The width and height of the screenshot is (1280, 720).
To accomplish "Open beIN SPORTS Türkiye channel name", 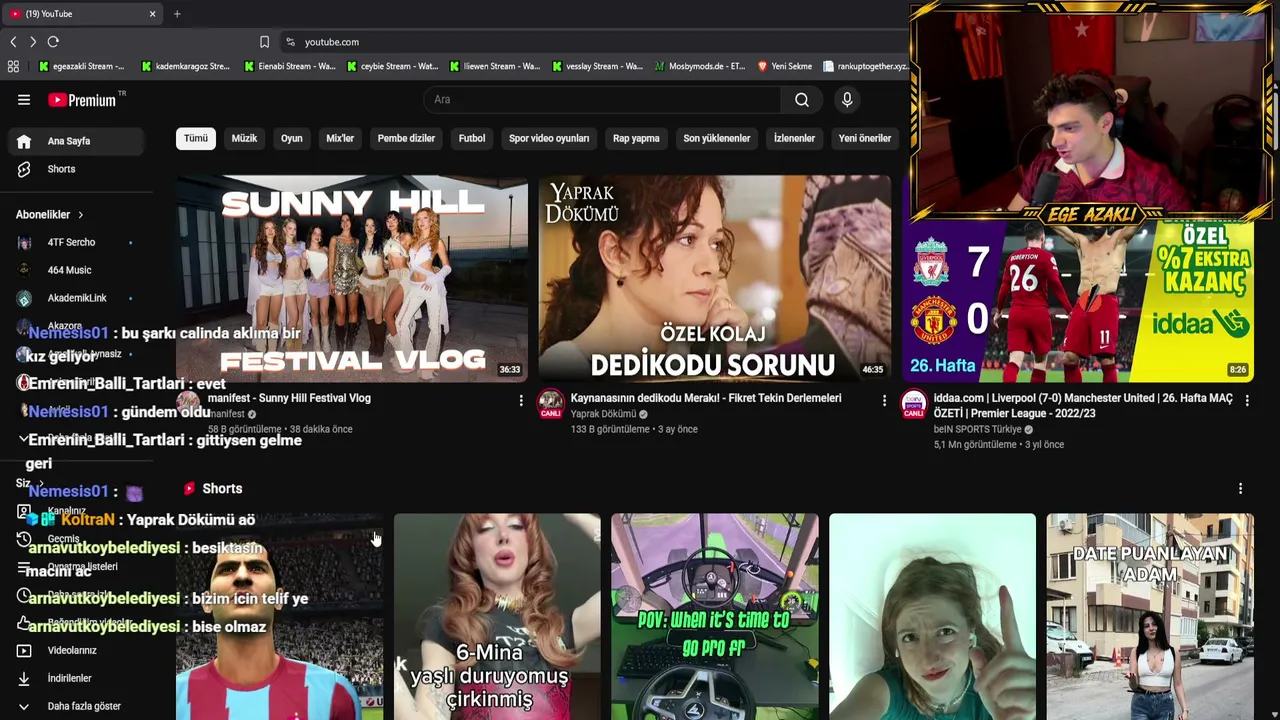I will tap(977, 429).
